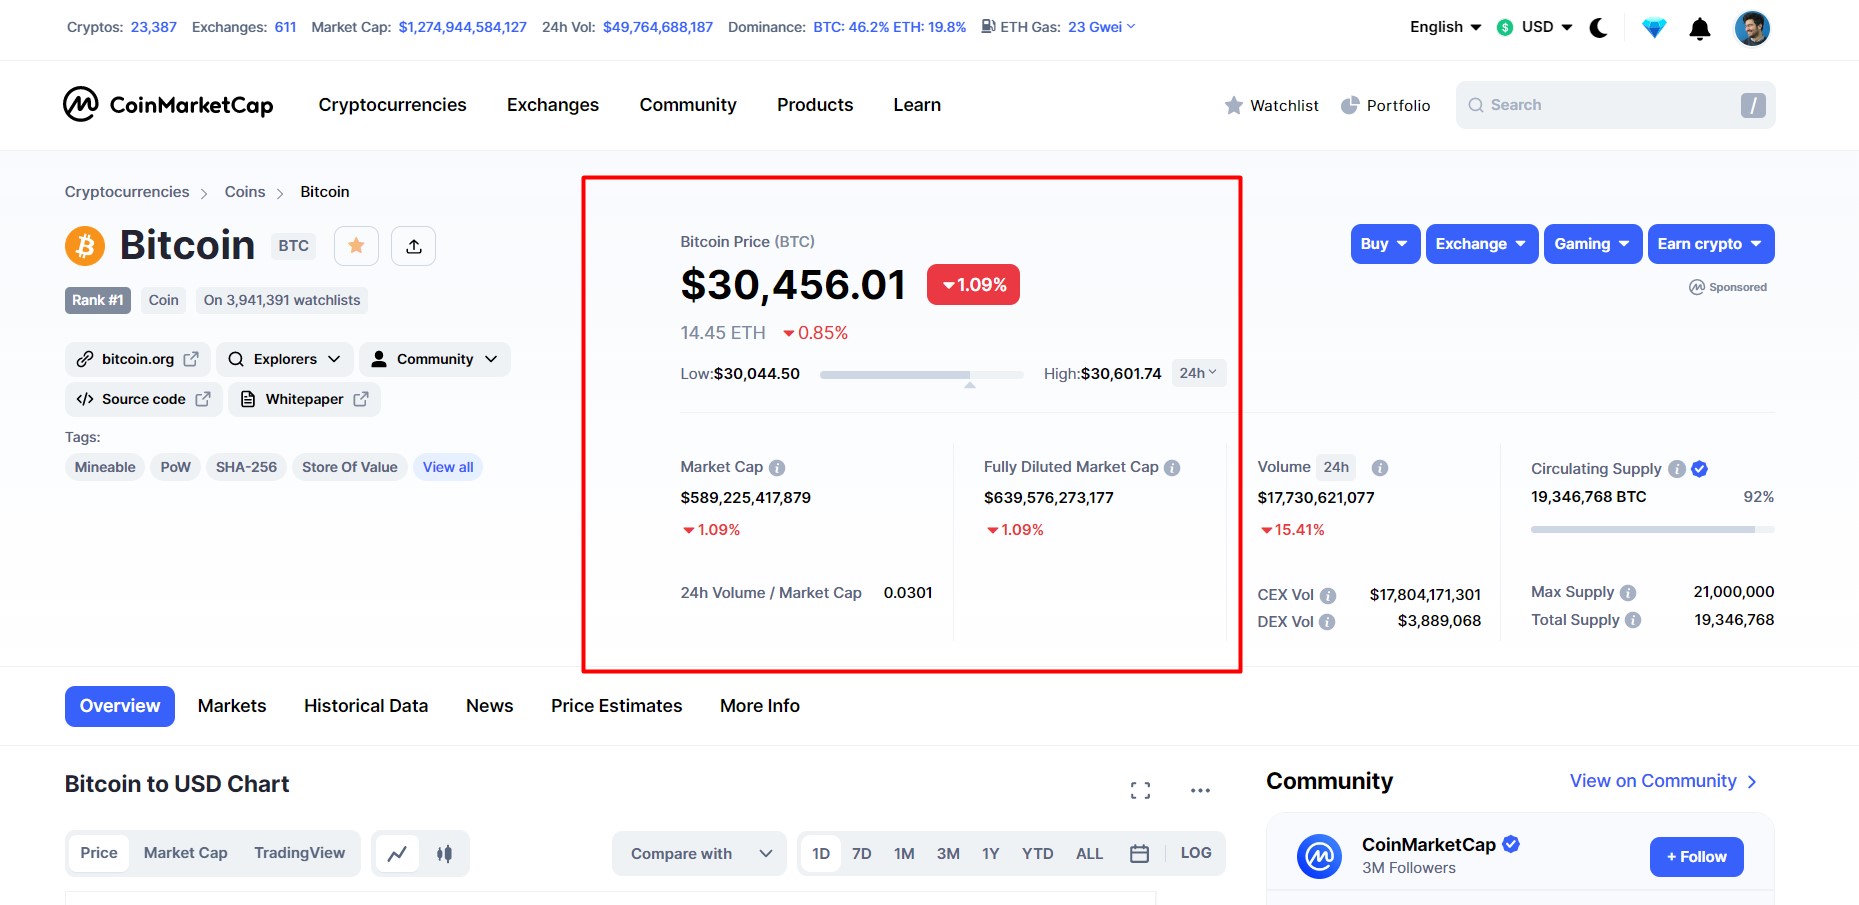Screen dimensions: 1859x905
Task: Expand Explorers dropdown
Action: point(284,359)
